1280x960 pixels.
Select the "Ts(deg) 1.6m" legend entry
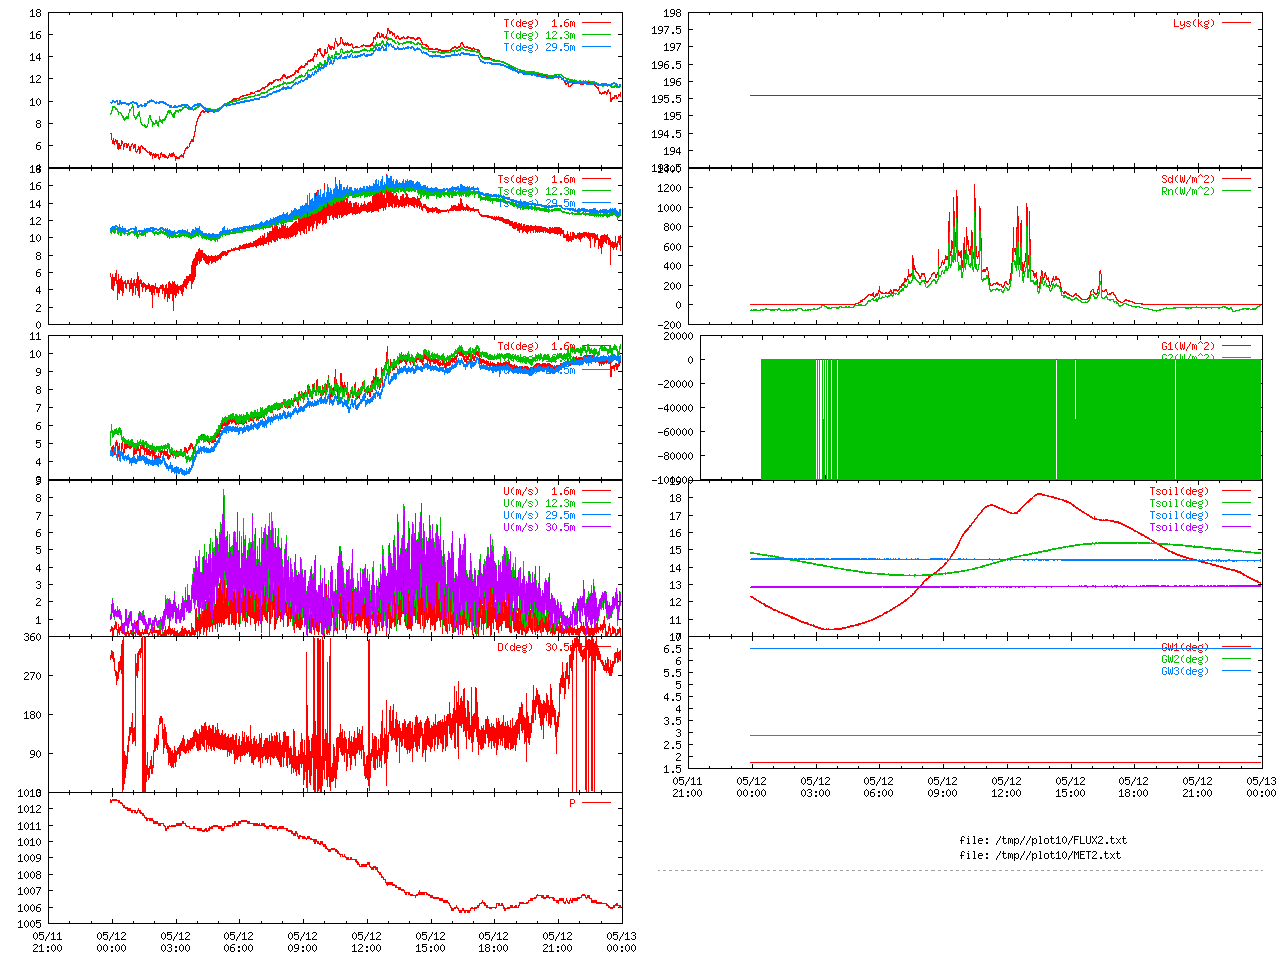pyautogui.click(x=536, y=179)
